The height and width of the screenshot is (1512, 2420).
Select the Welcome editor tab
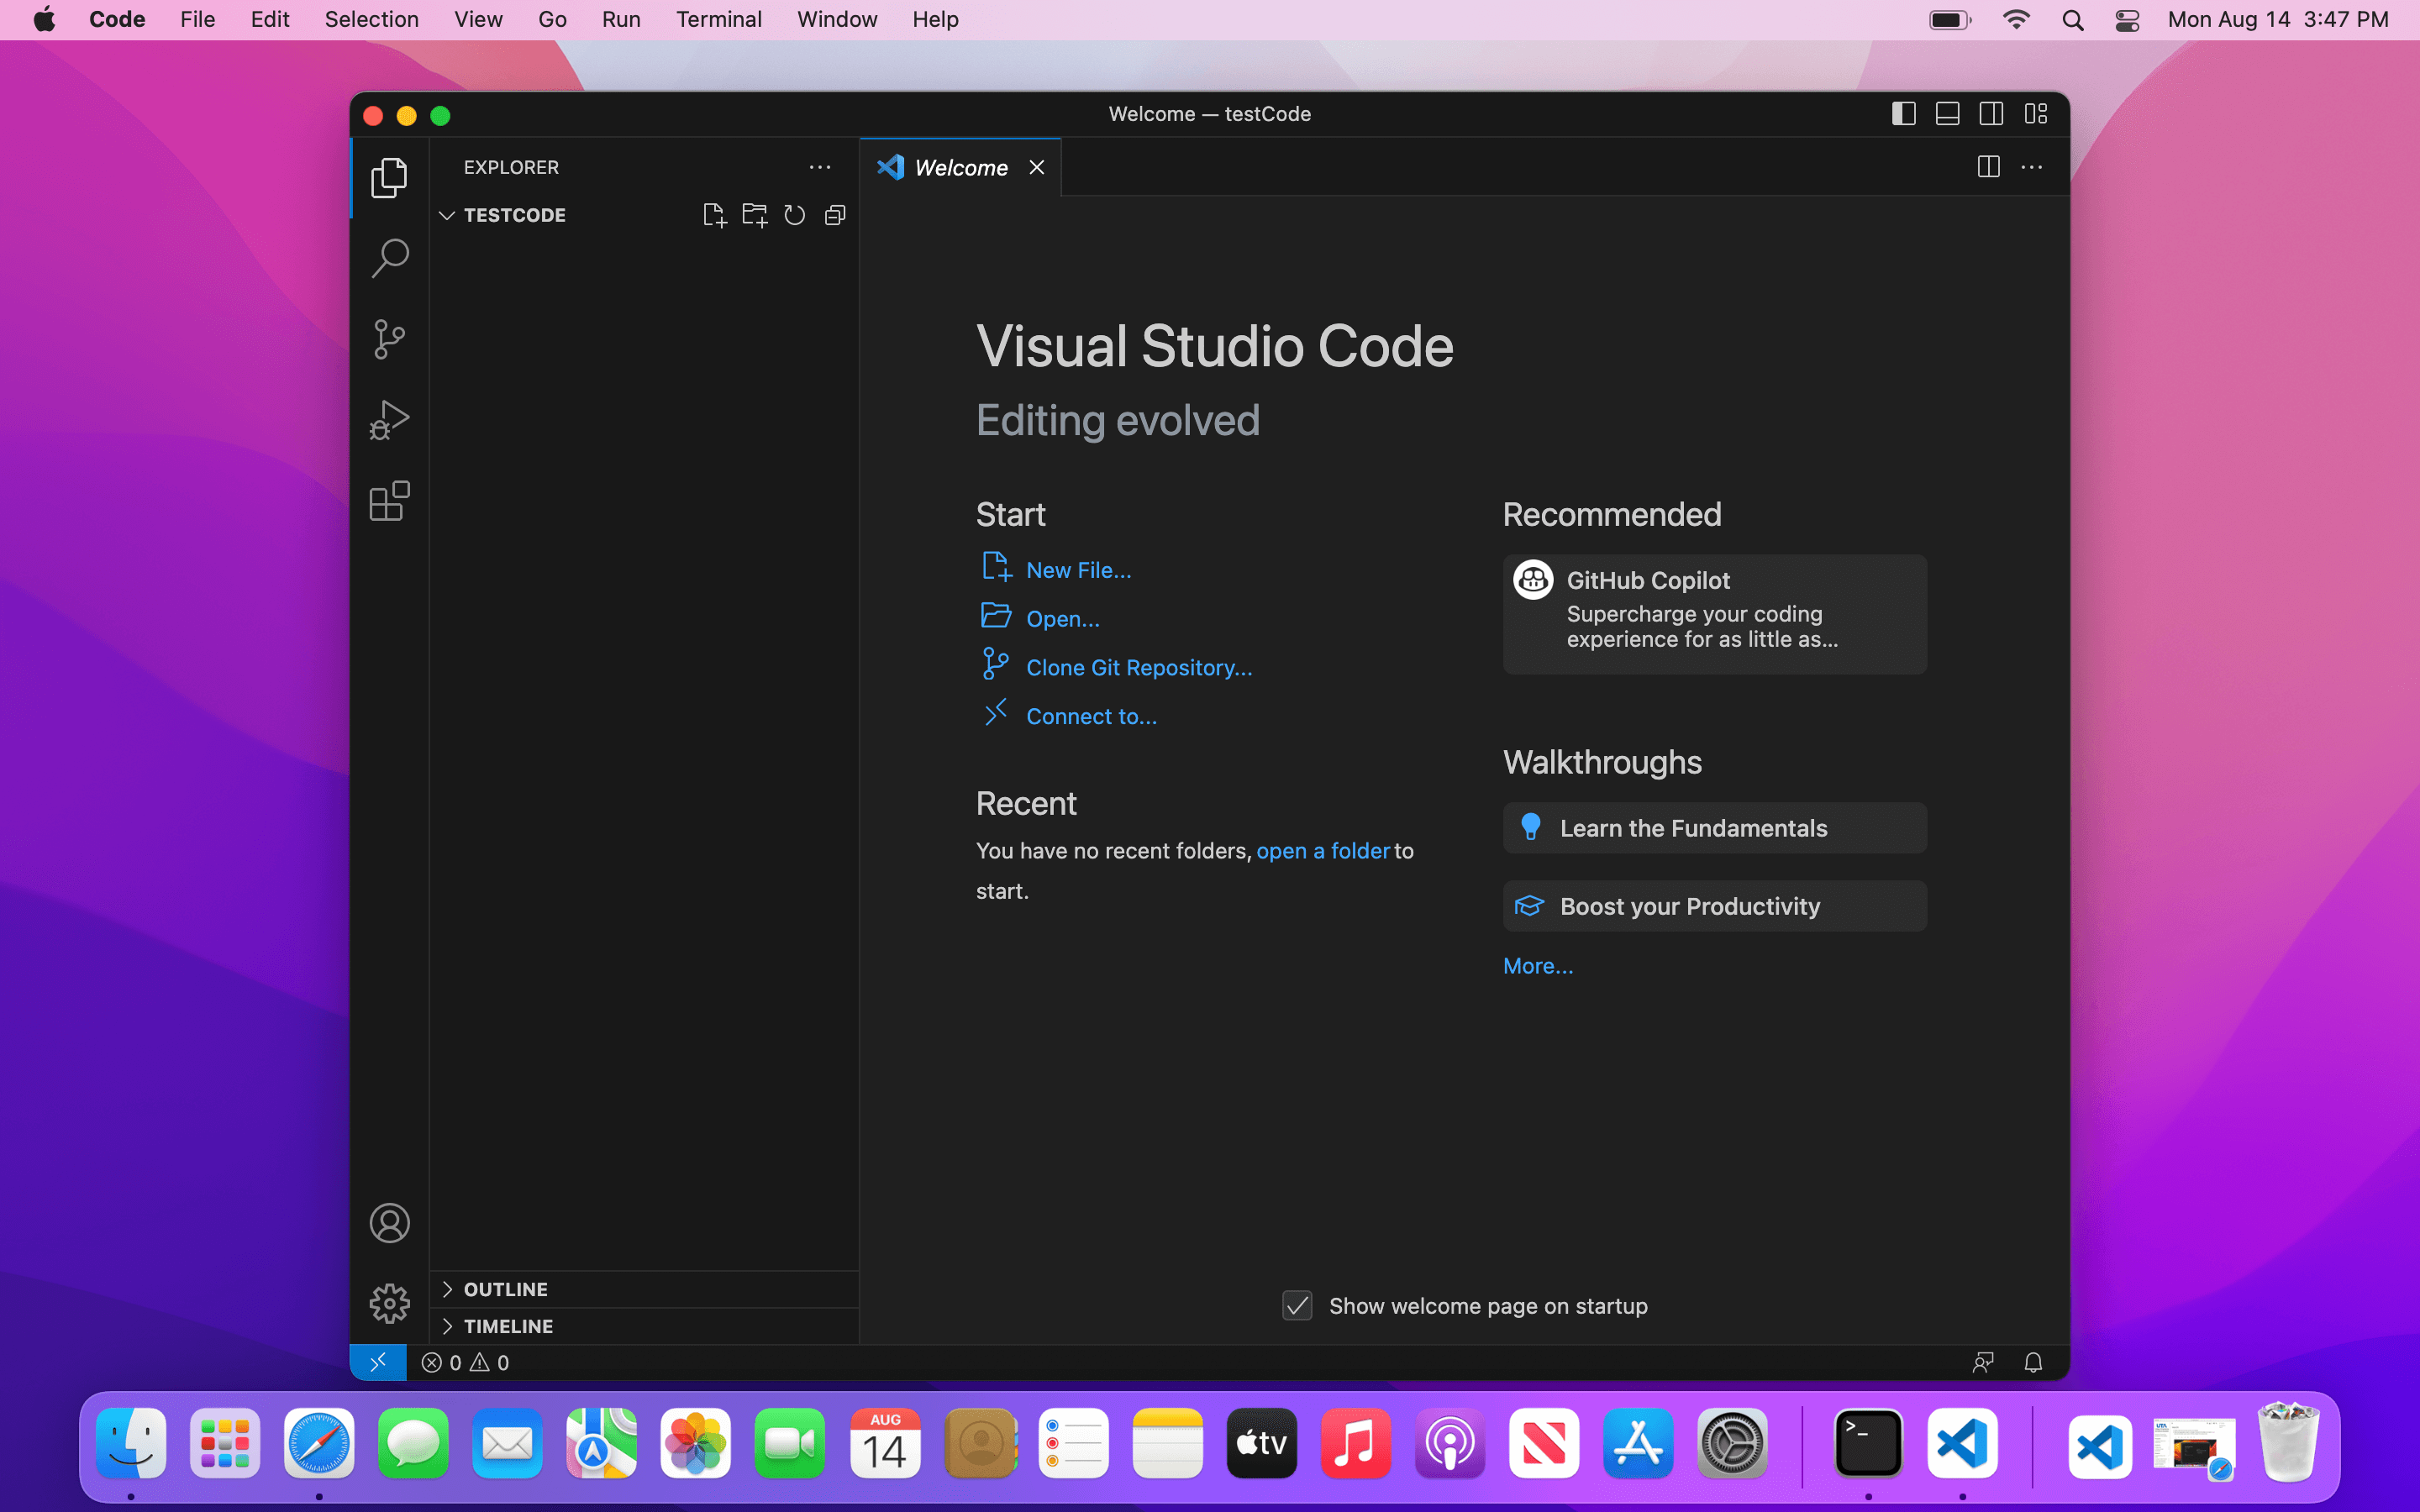(x=960, y=168)
